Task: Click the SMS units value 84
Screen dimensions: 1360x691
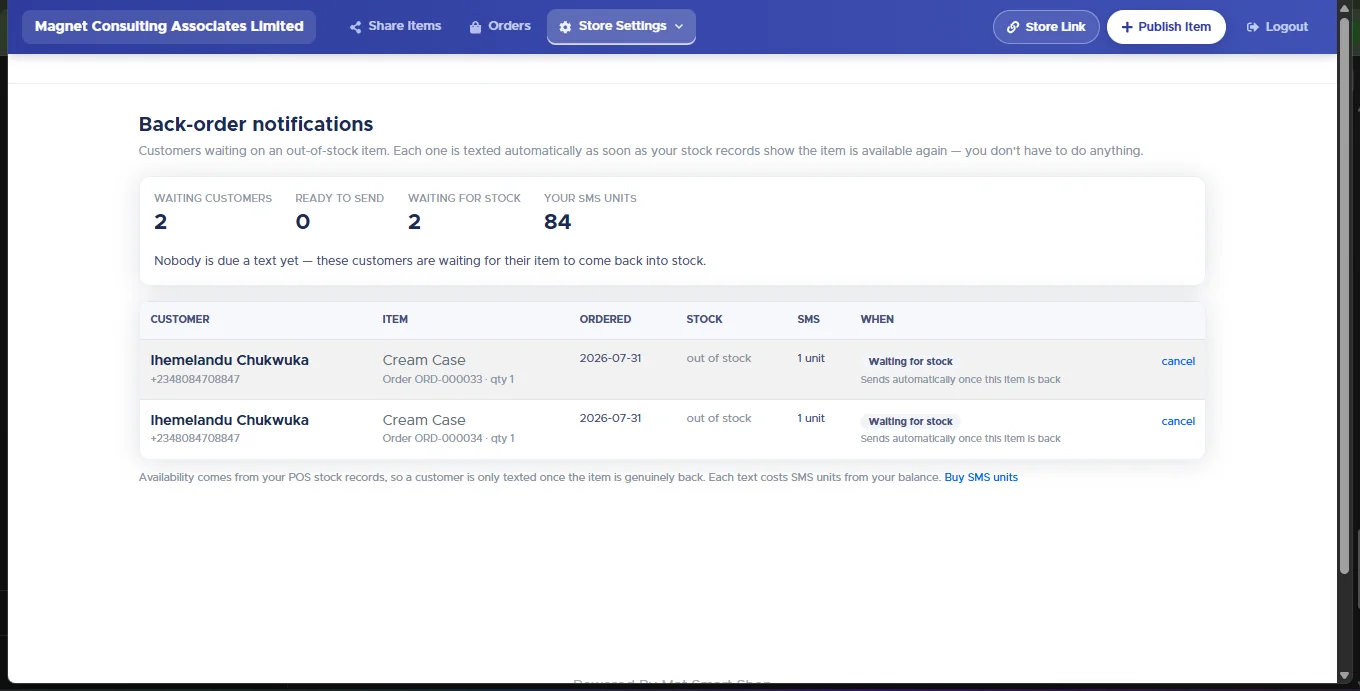Action: pos(557,222)
